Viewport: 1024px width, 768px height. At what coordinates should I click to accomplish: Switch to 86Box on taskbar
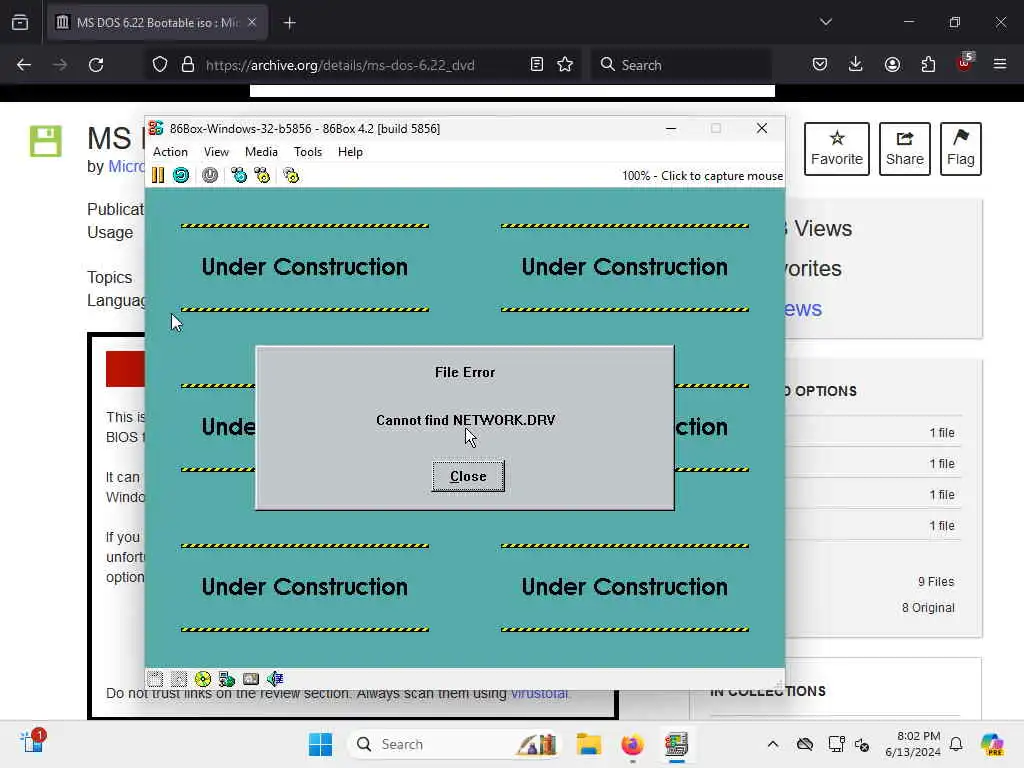[x=677, y=744]
